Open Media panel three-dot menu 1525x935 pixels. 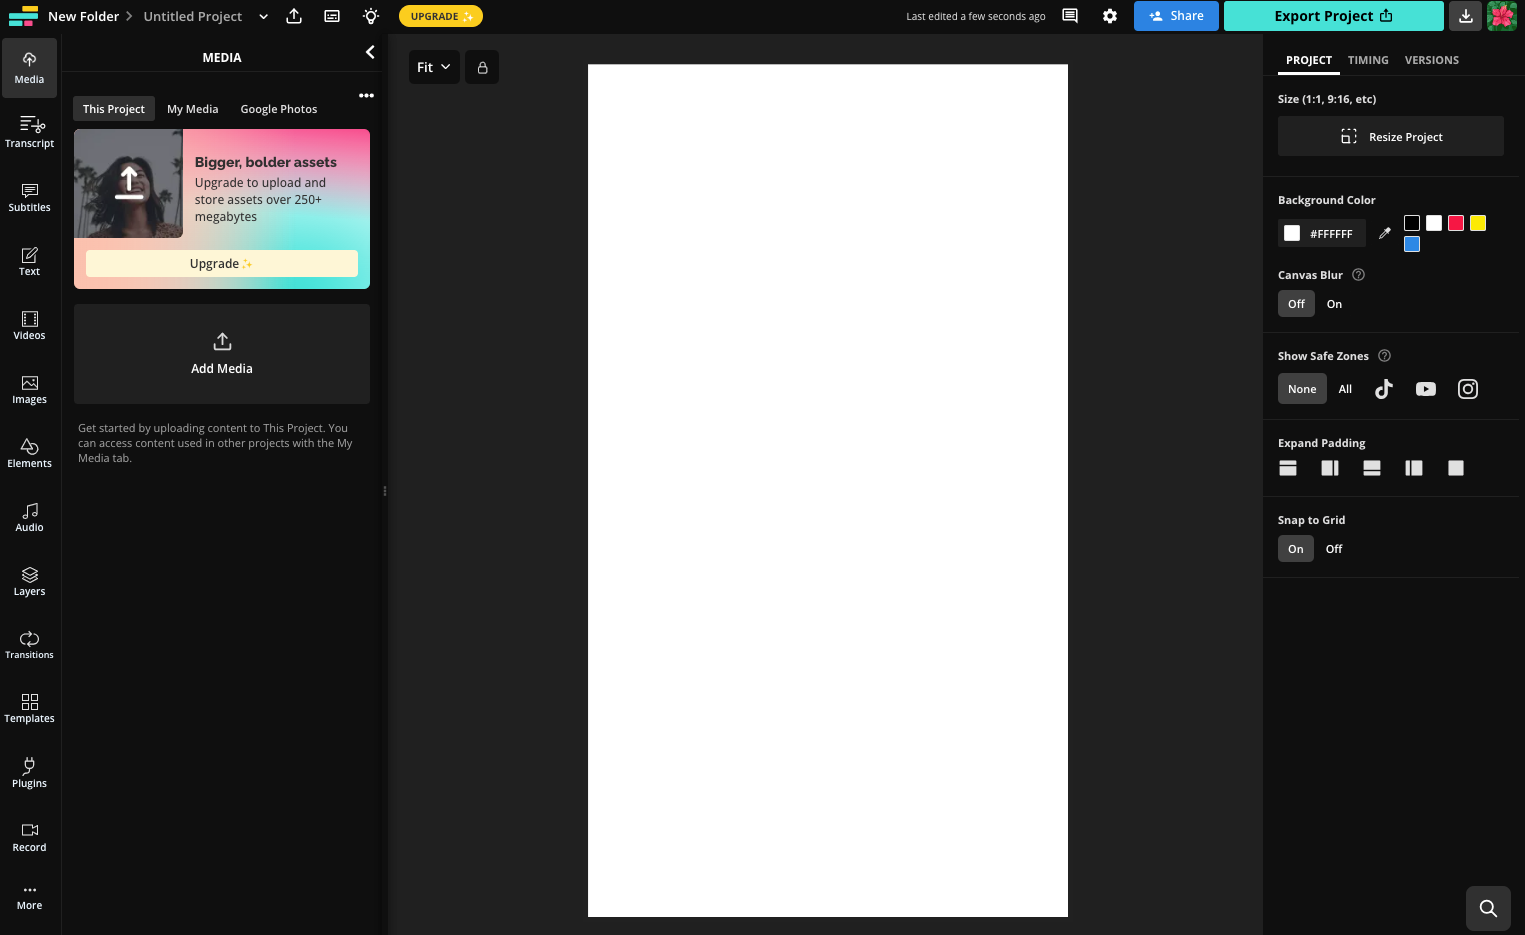click(x=366, y=96)
